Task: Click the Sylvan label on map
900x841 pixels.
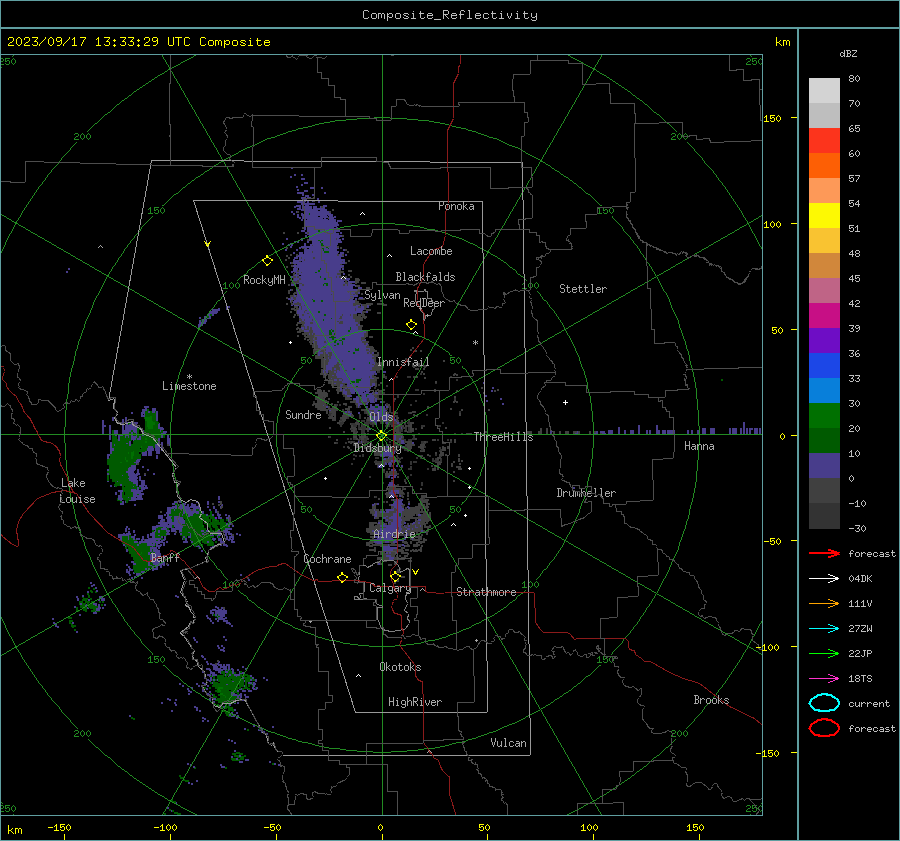Action: pyautogui.click(x=382, y=295)
